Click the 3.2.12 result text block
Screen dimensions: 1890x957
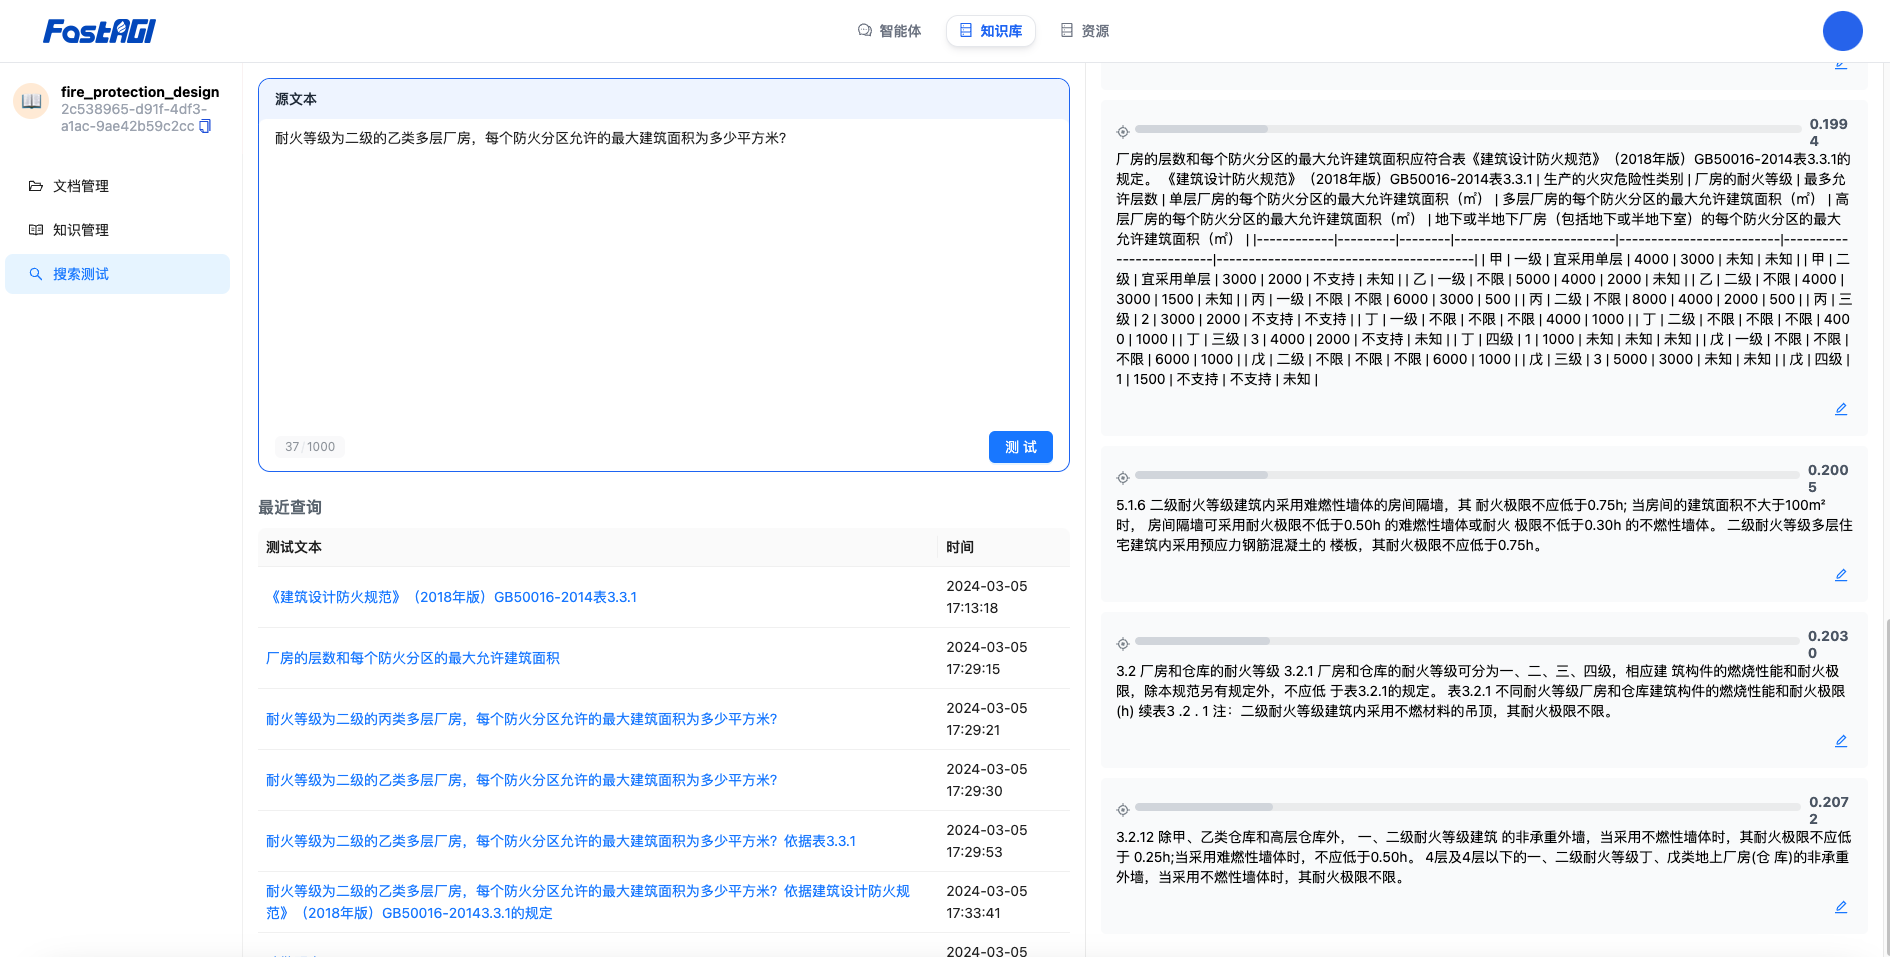[1484, 857]
